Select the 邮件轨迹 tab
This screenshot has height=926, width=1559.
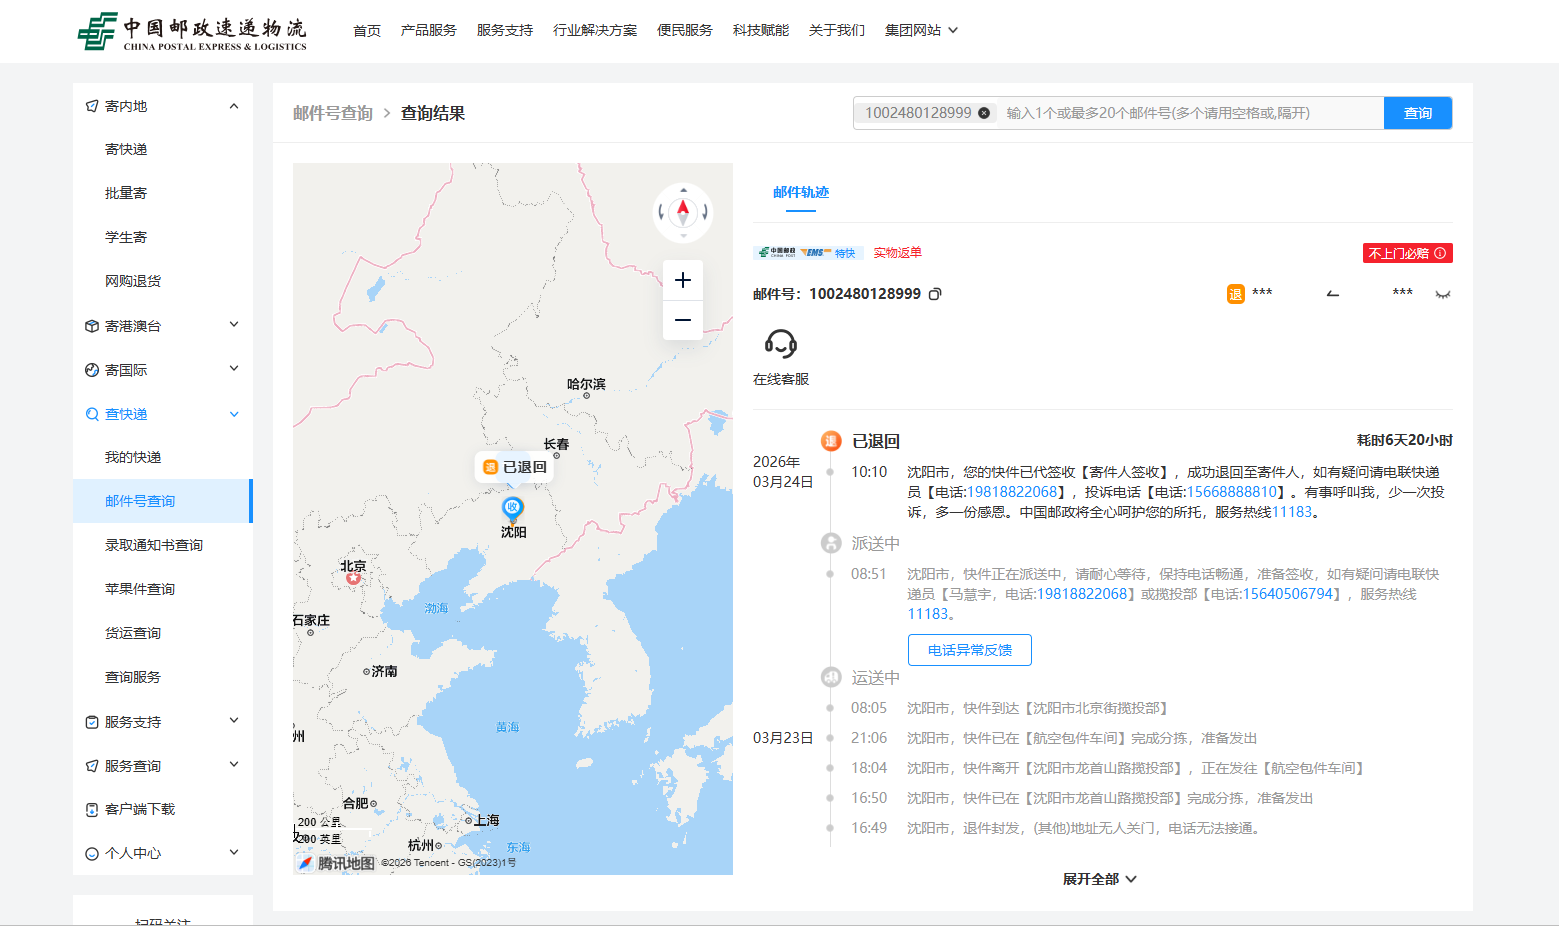pyautogui.click(x=800, y=192)
